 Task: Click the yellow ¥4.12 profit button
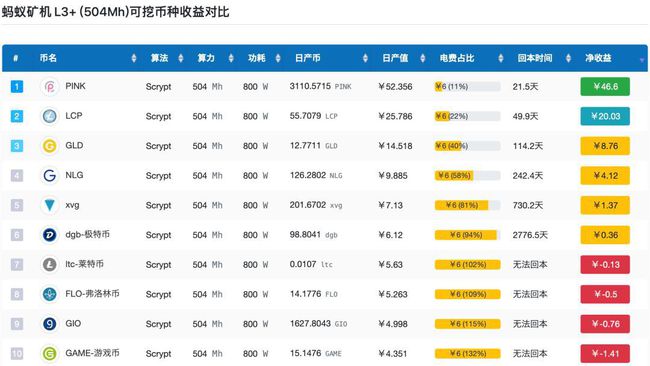[605, 175]
